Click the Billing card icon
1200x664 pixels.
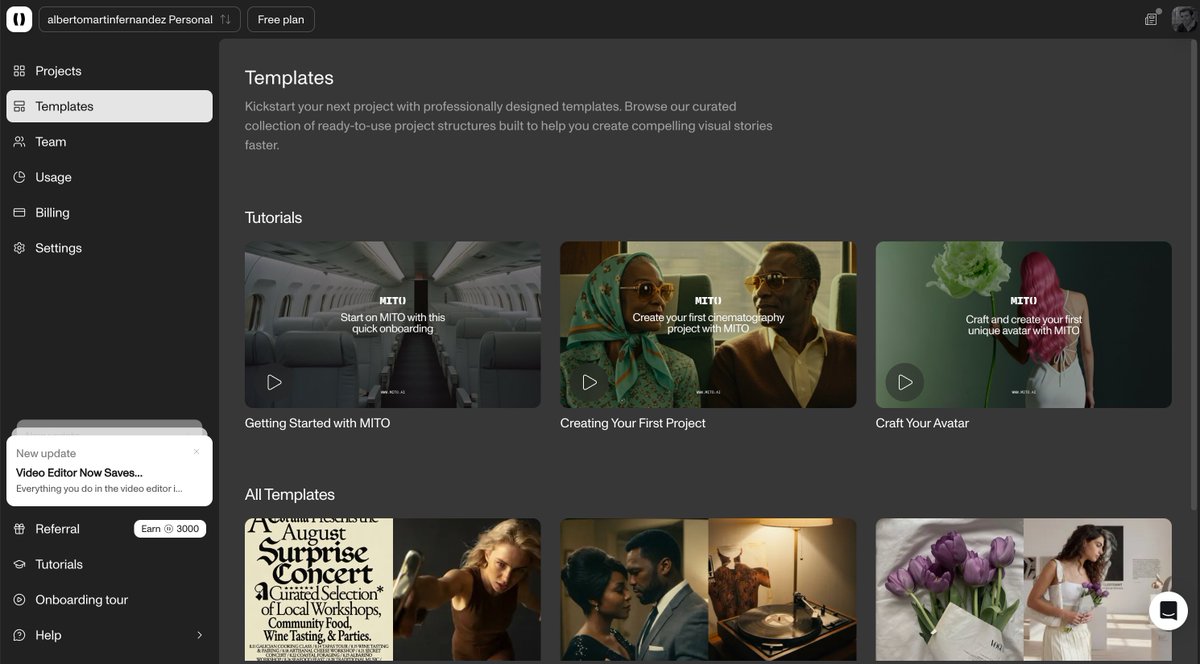(19, 213)
